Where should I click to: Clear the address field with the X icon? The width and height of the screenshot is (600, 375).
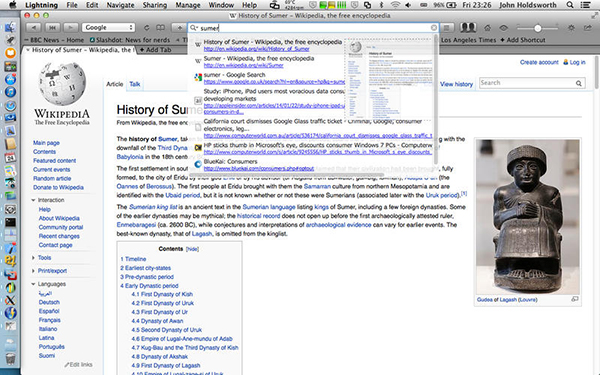coord(434,28)
